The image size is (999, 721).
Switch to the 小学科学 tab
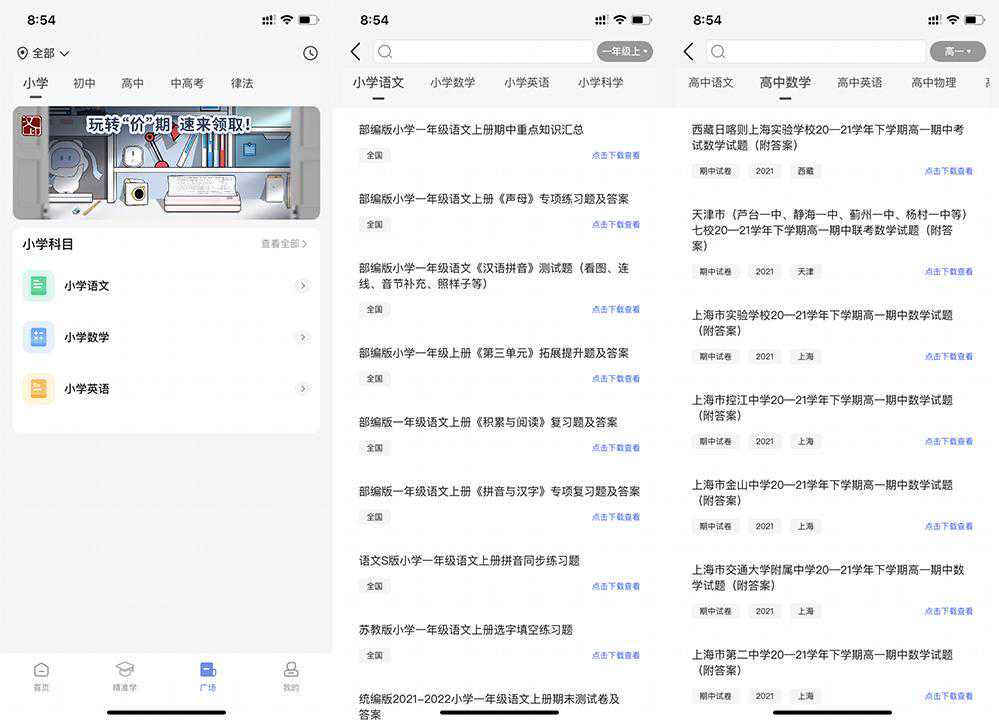[600, 83]
